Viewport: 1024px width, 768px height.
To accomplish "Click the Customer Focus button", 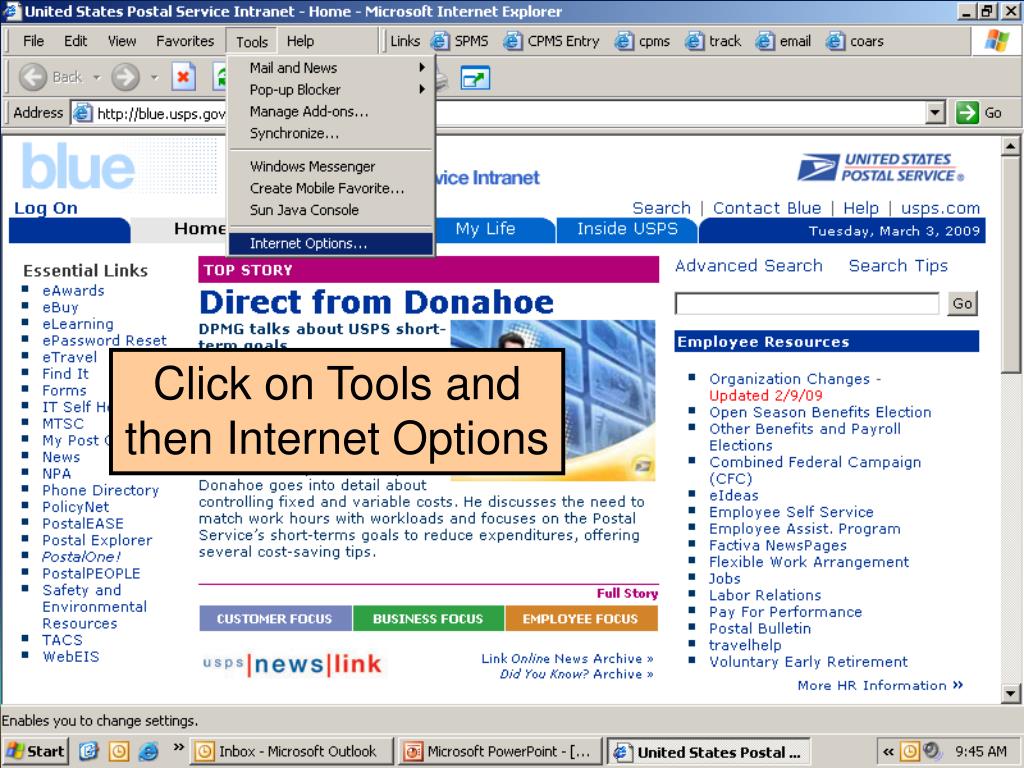I will 275,618.
